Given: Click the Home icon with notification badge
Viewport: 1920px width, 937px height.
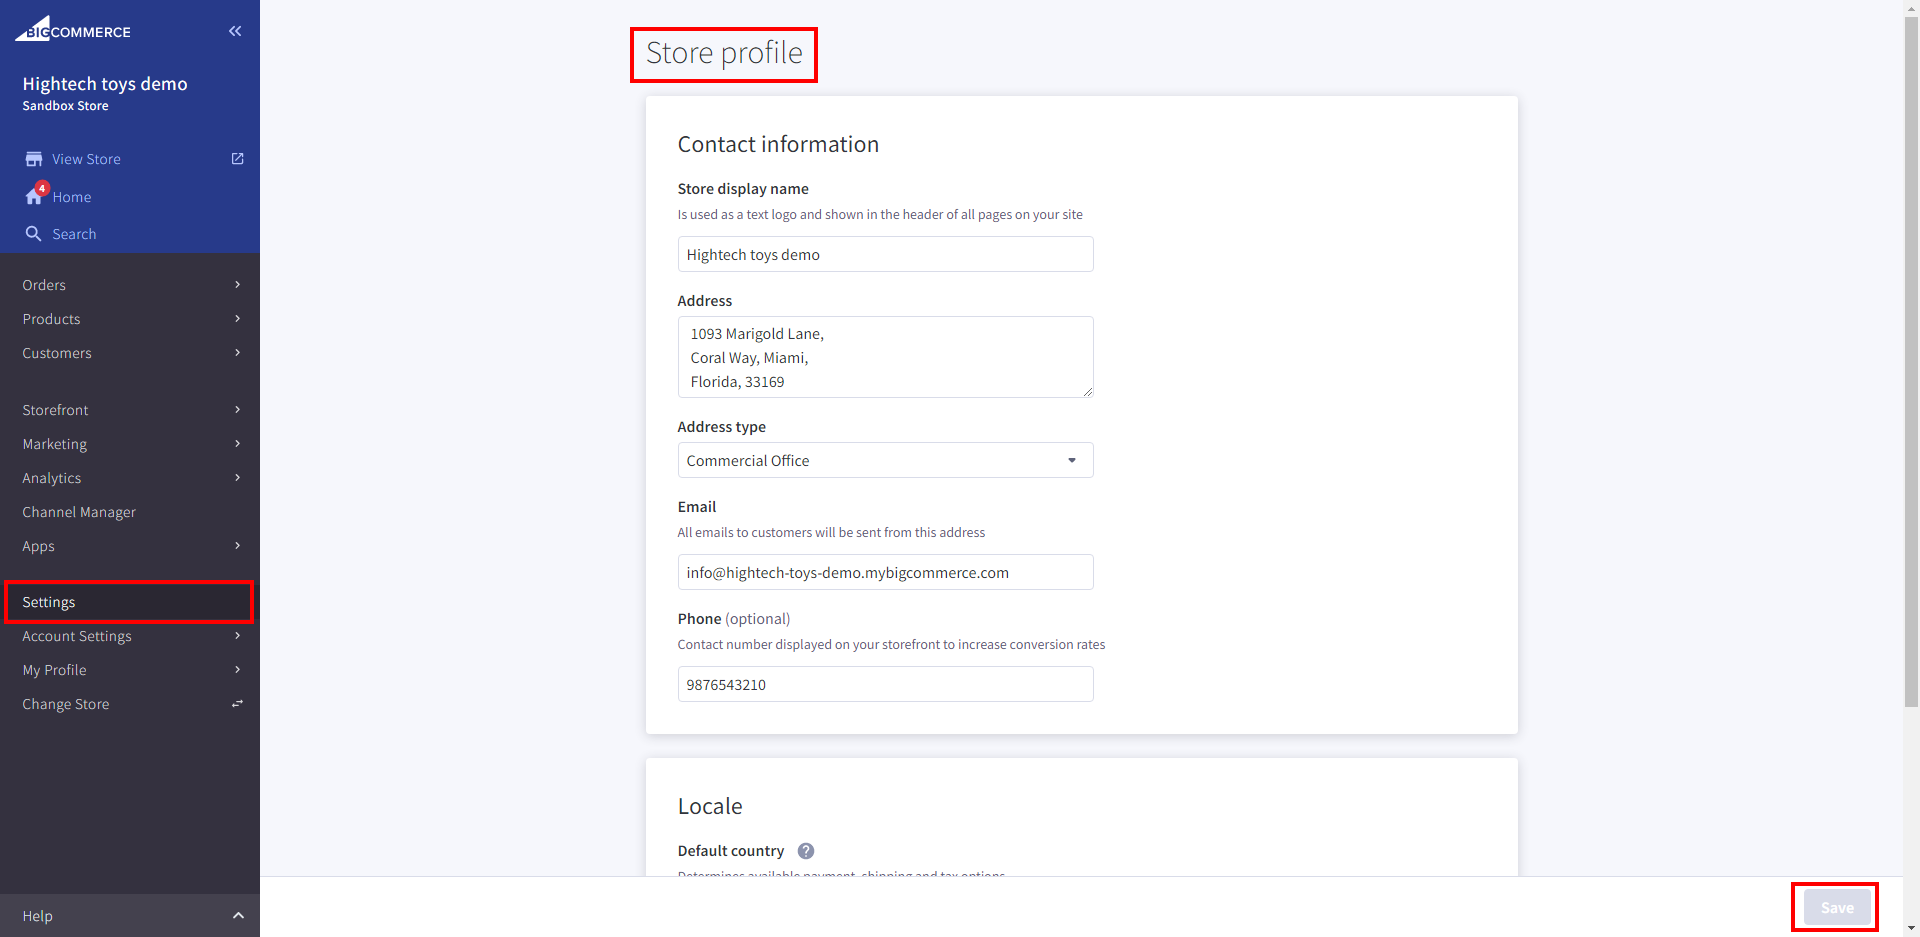Looking at the screenshot, I should tap(35, 196).
